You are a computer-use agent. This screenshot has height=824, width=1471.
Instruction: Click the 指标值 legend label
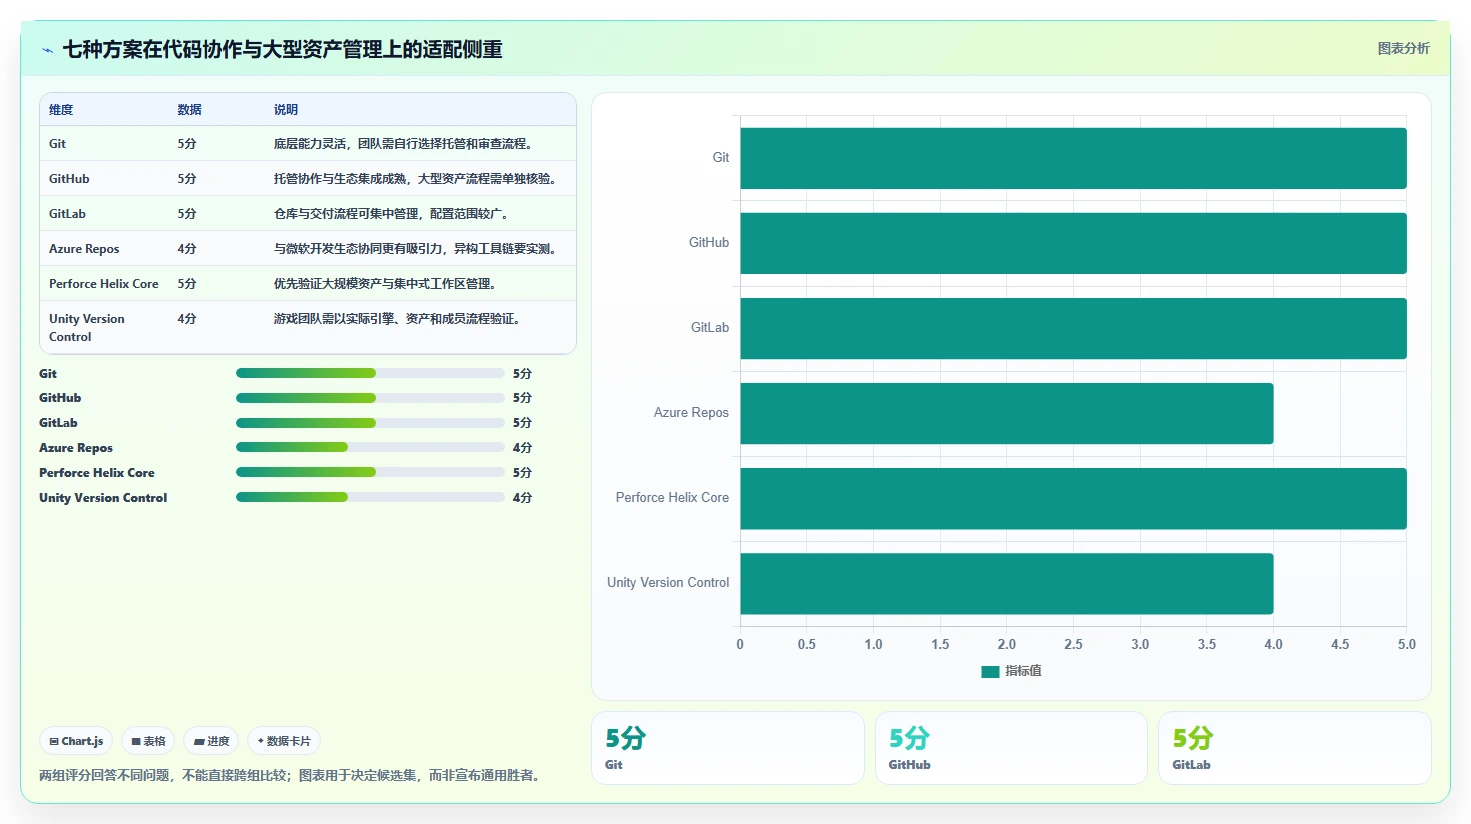click(1023, 671)
